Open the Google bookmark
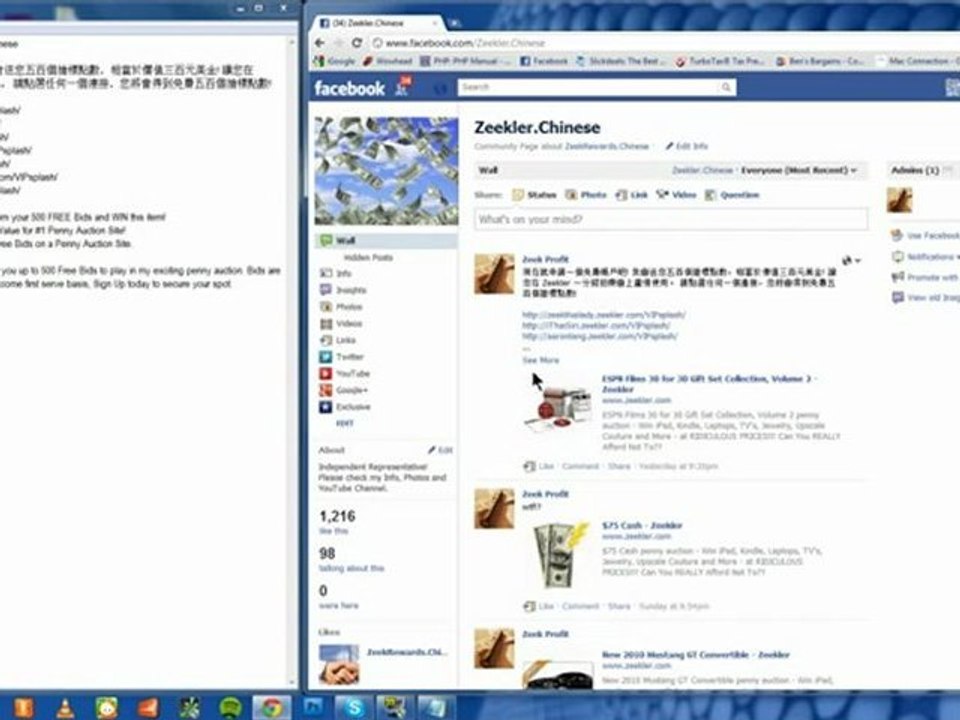Screen dimensions: 960x720 (334, 61)
